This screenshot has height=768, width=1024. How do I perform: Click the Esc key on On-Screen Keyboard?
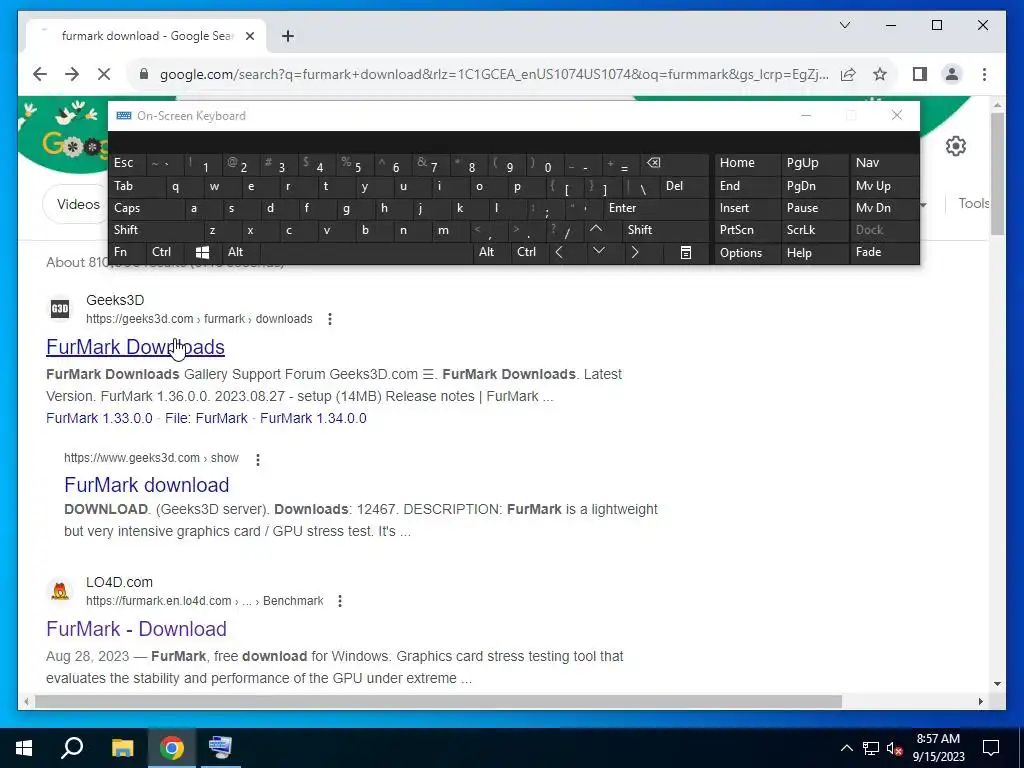128,163
